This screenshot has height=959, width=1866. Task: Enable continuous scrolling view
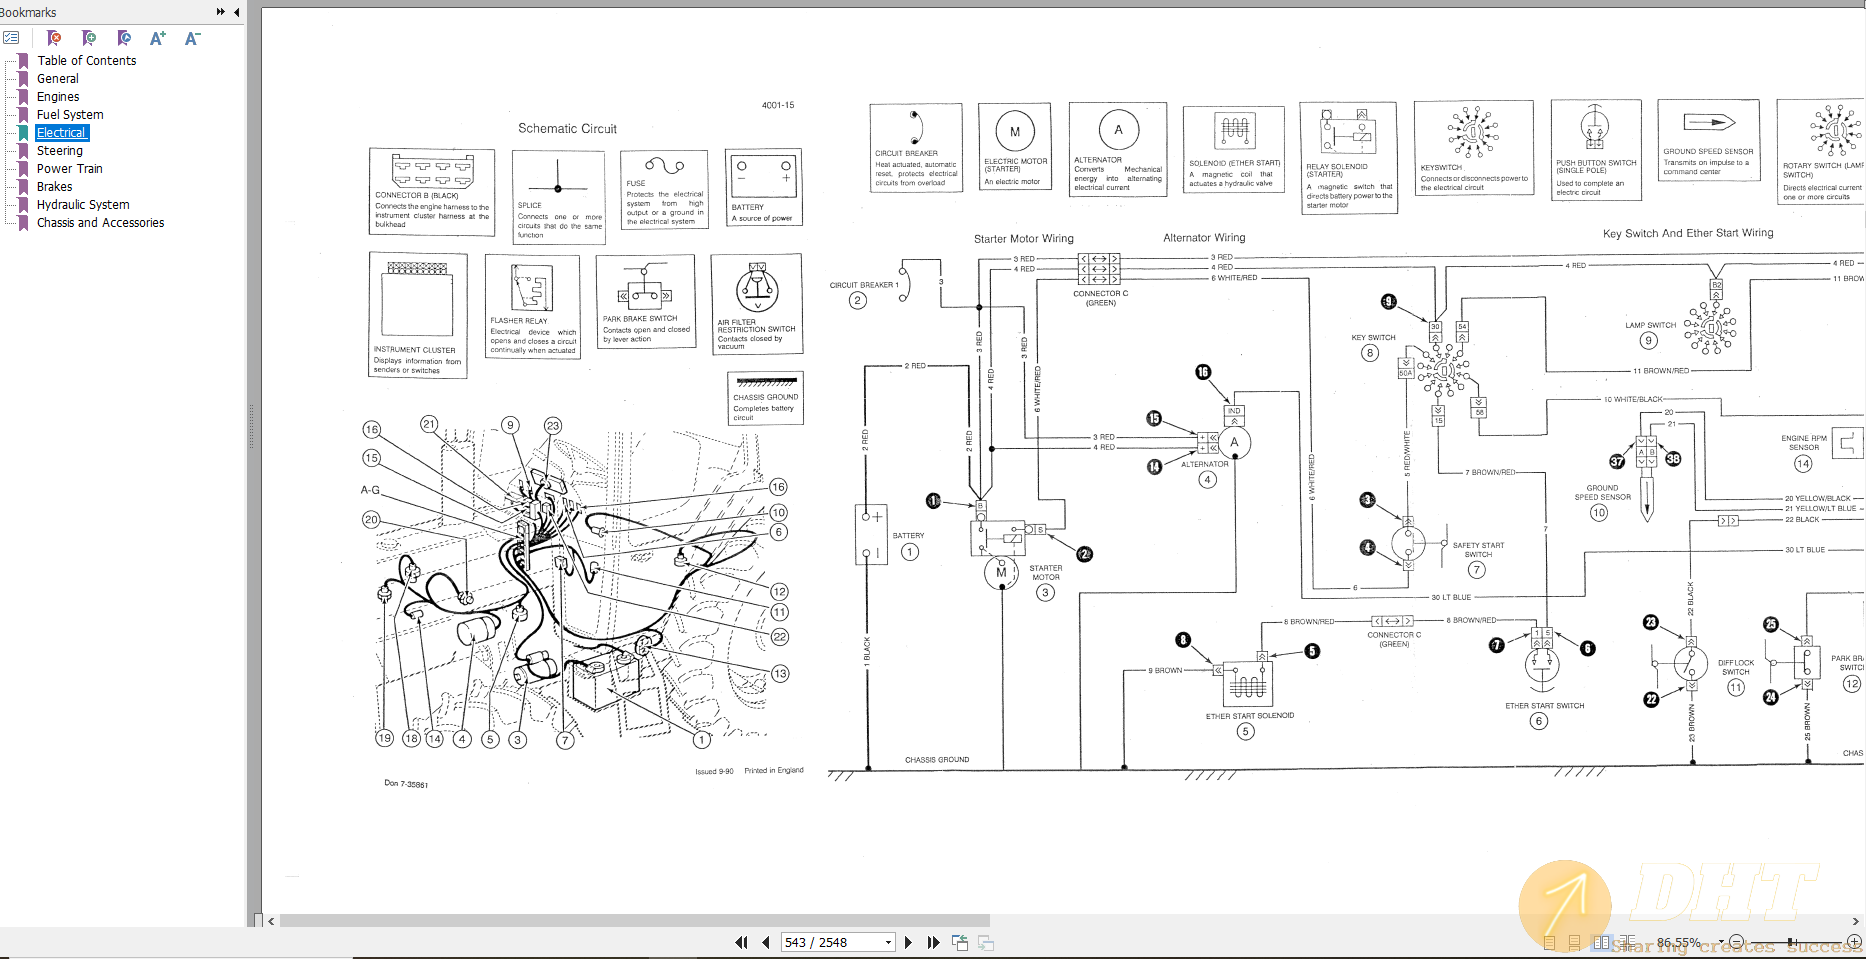click(x=1572, y=941)
